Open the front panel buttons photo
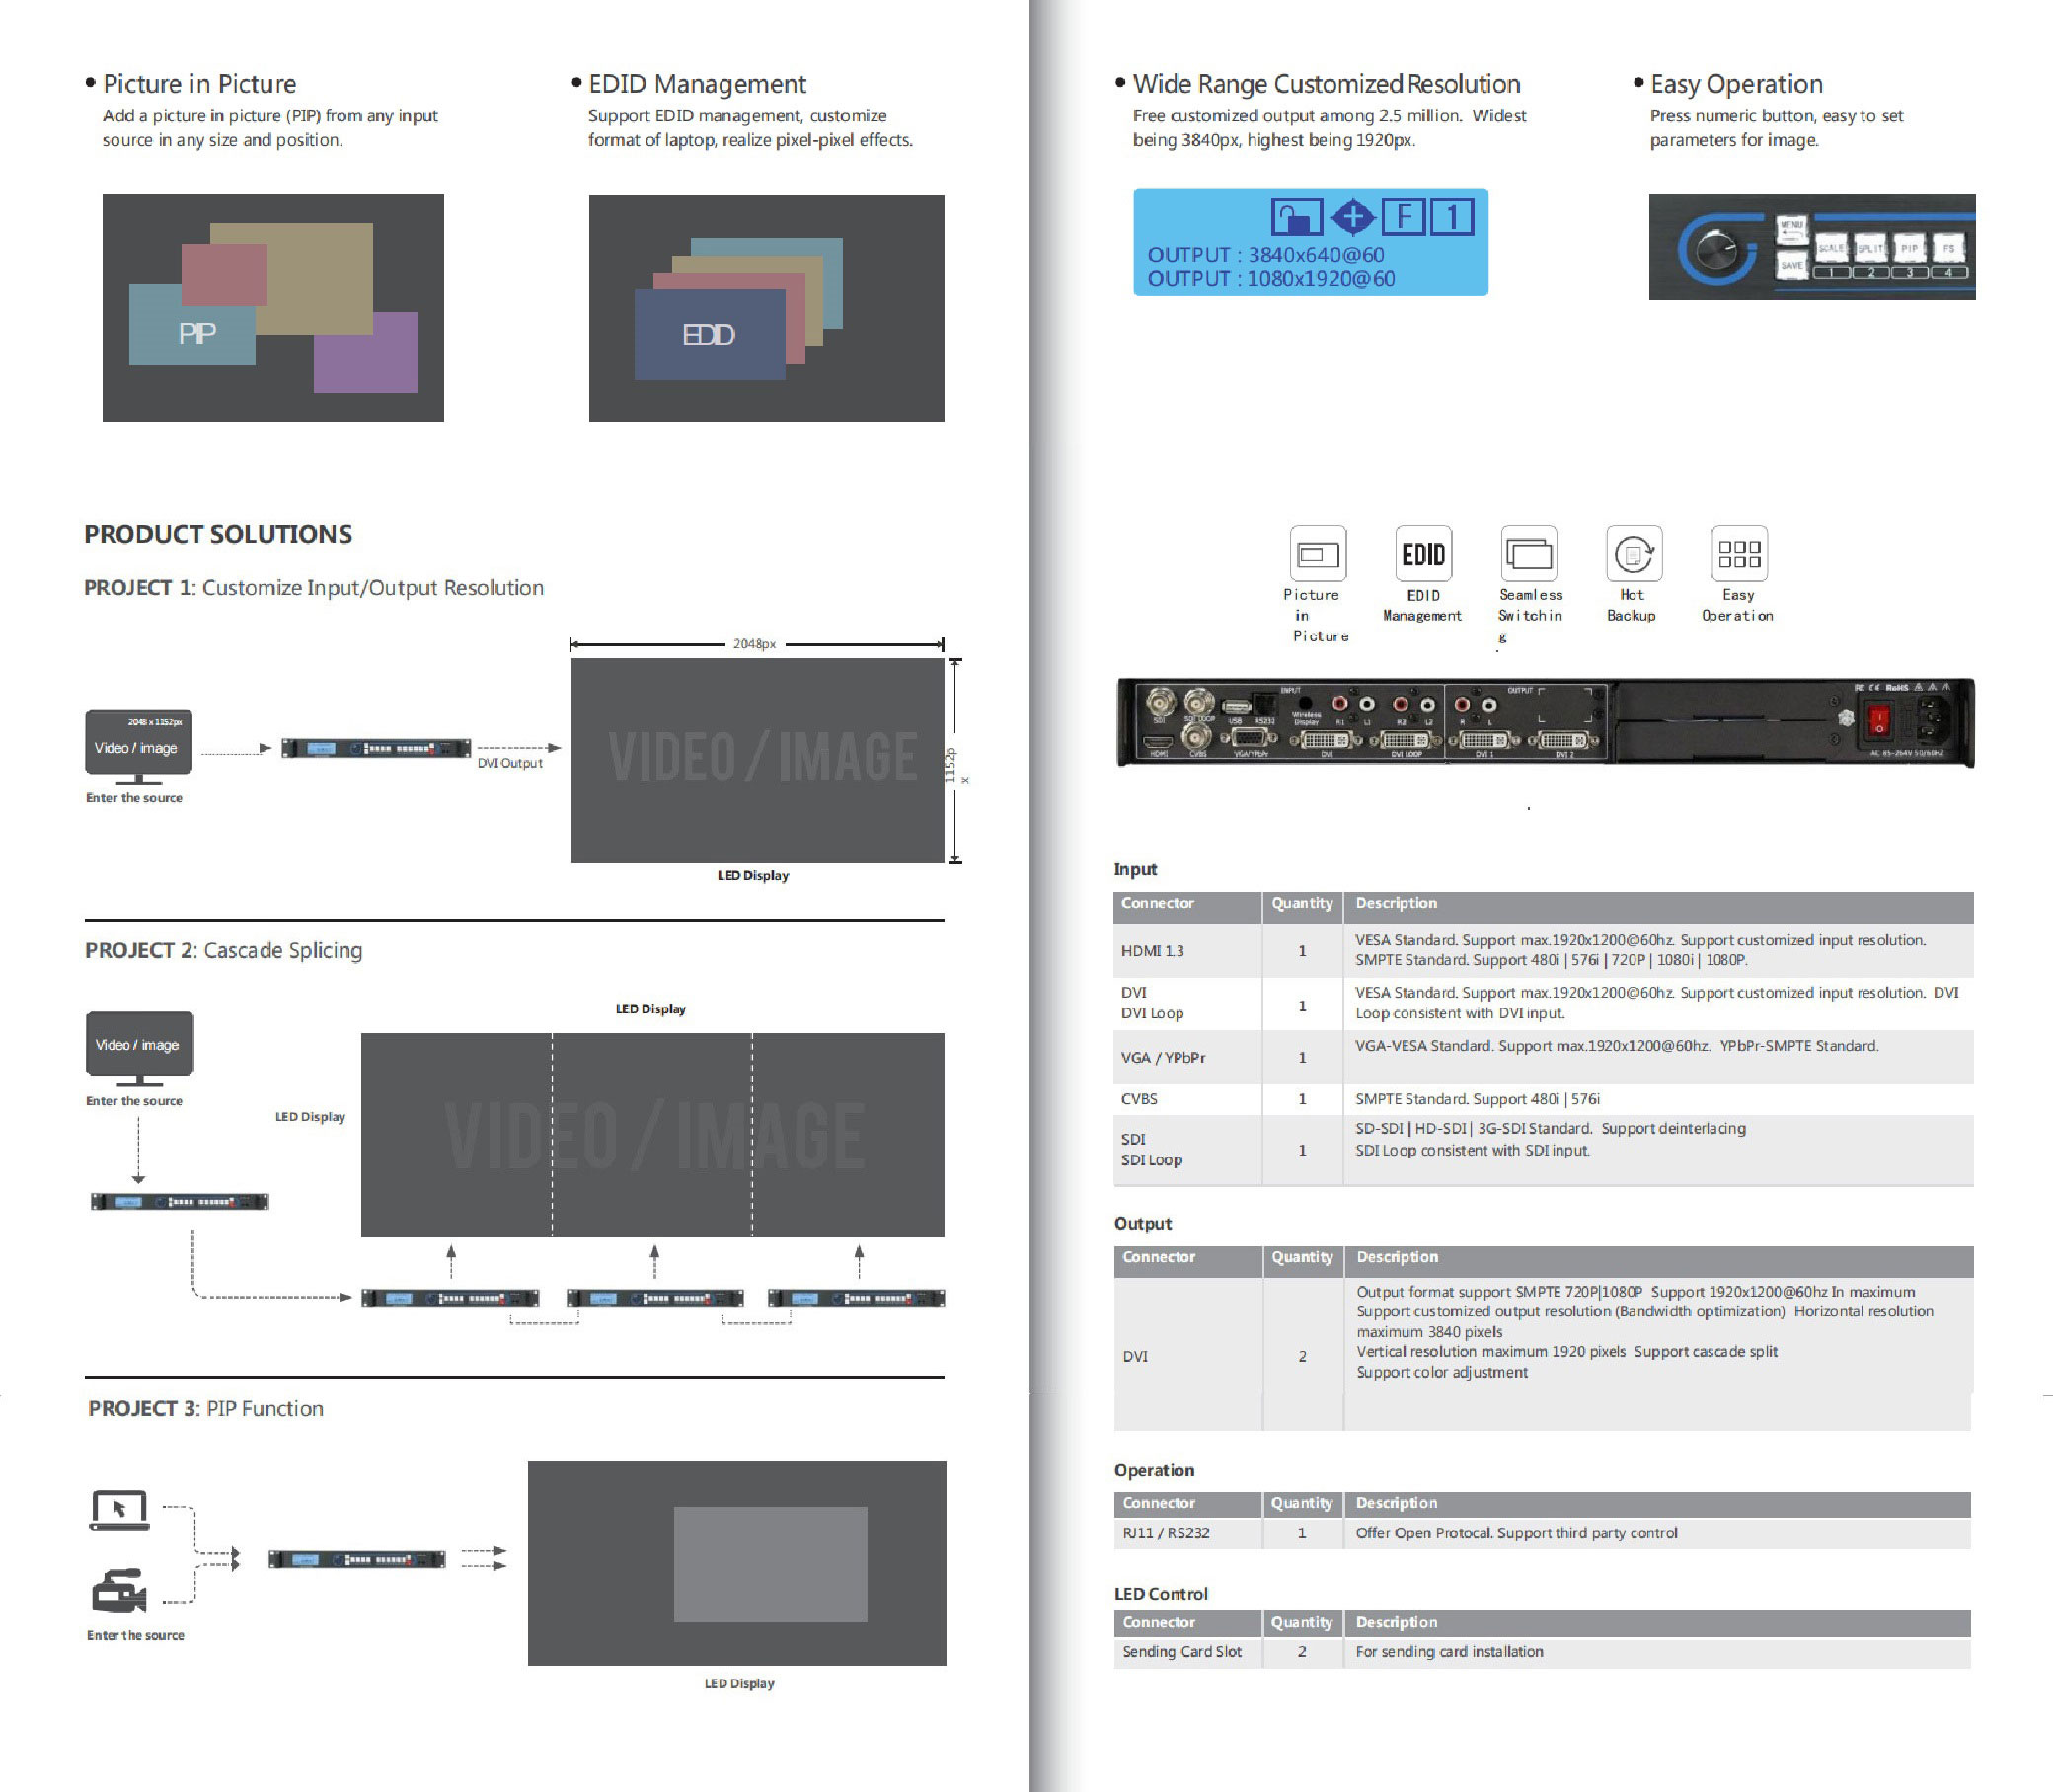2053x1792 pixels. (x=1812, y=247)
